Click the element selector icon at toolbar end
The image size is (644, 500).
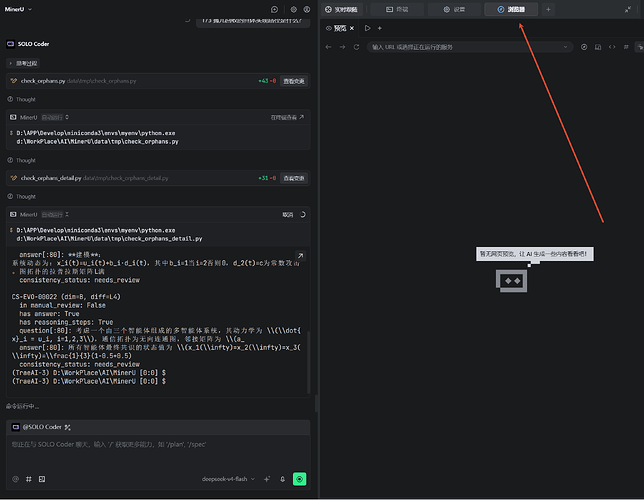pos(639,47)
